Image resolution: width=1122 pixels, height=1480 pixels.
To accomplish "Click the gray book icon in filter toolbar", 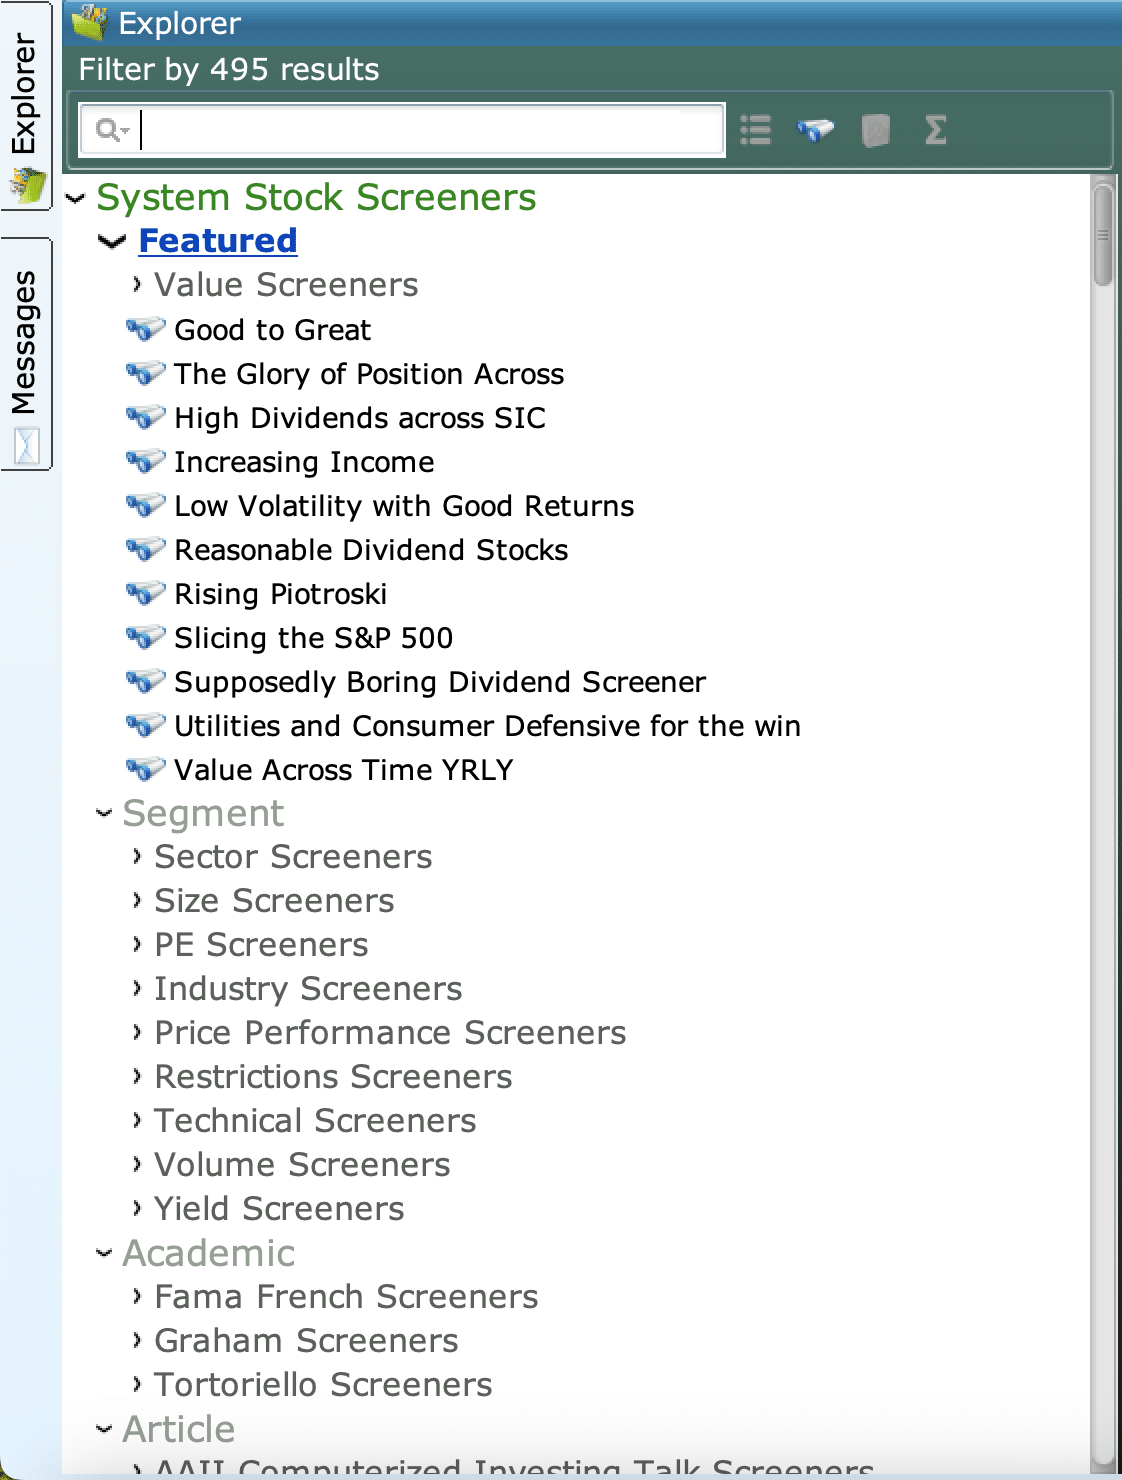I will (x=876, y=130).
